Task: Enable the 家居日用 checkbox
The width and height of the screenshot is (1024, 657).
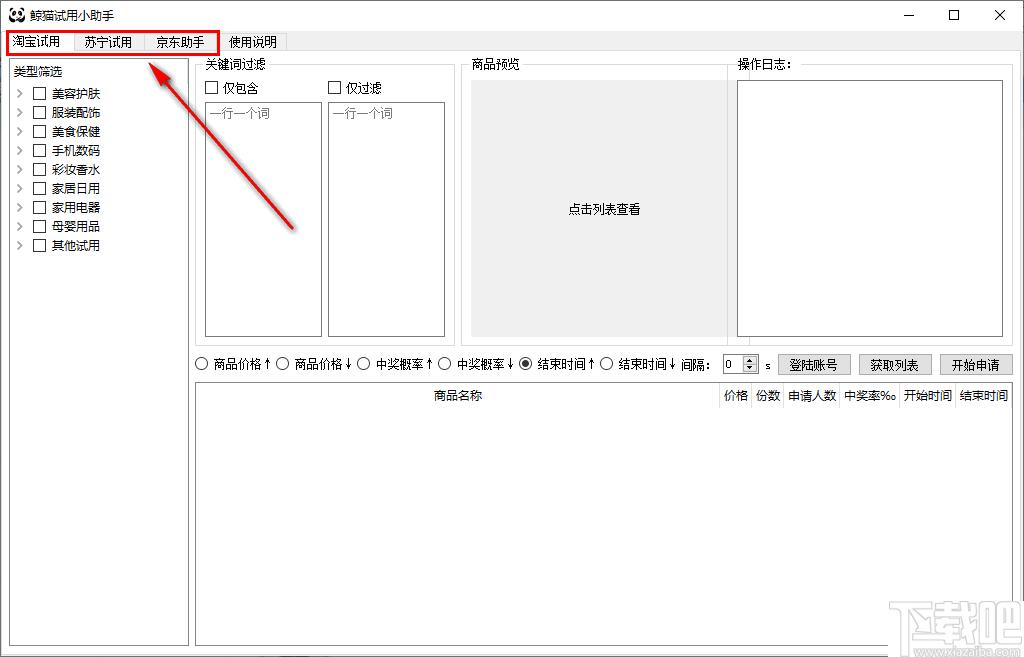Action: (x=39, y=188)
